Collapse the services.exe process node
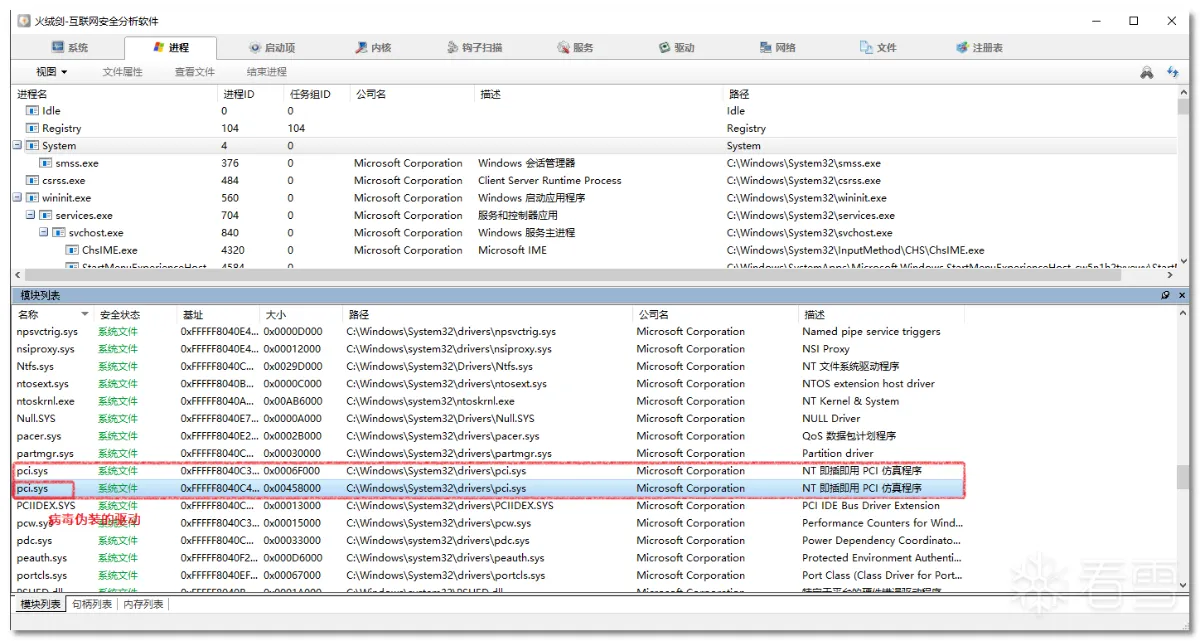The image size is (1200, 641). [30, 216]
